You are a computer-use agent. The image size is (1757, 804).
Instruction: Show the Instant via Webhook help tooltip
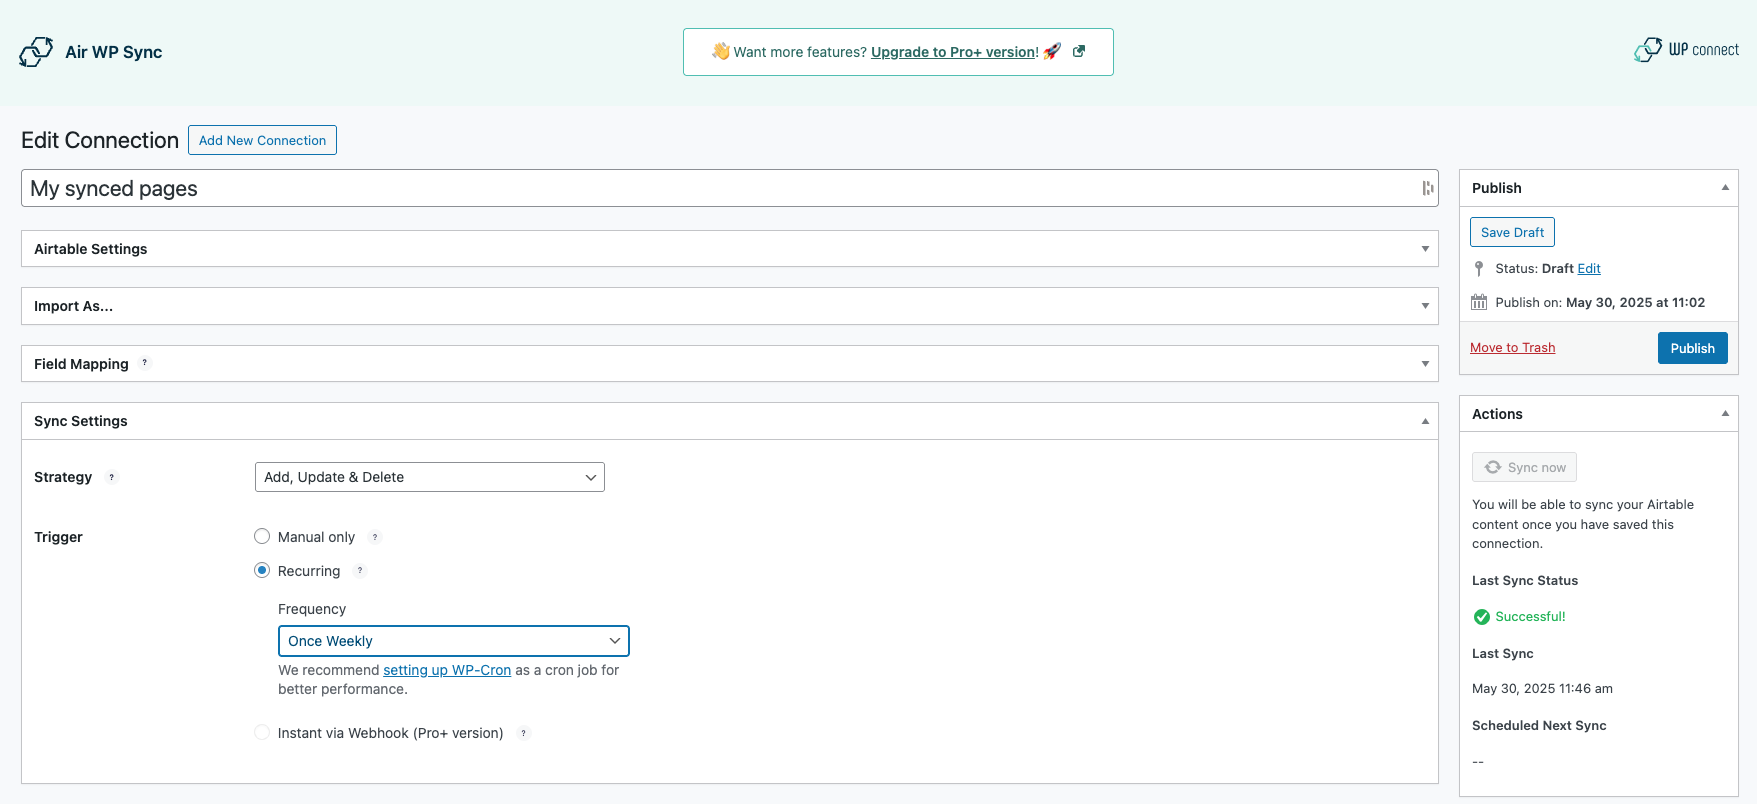point(523,733)
